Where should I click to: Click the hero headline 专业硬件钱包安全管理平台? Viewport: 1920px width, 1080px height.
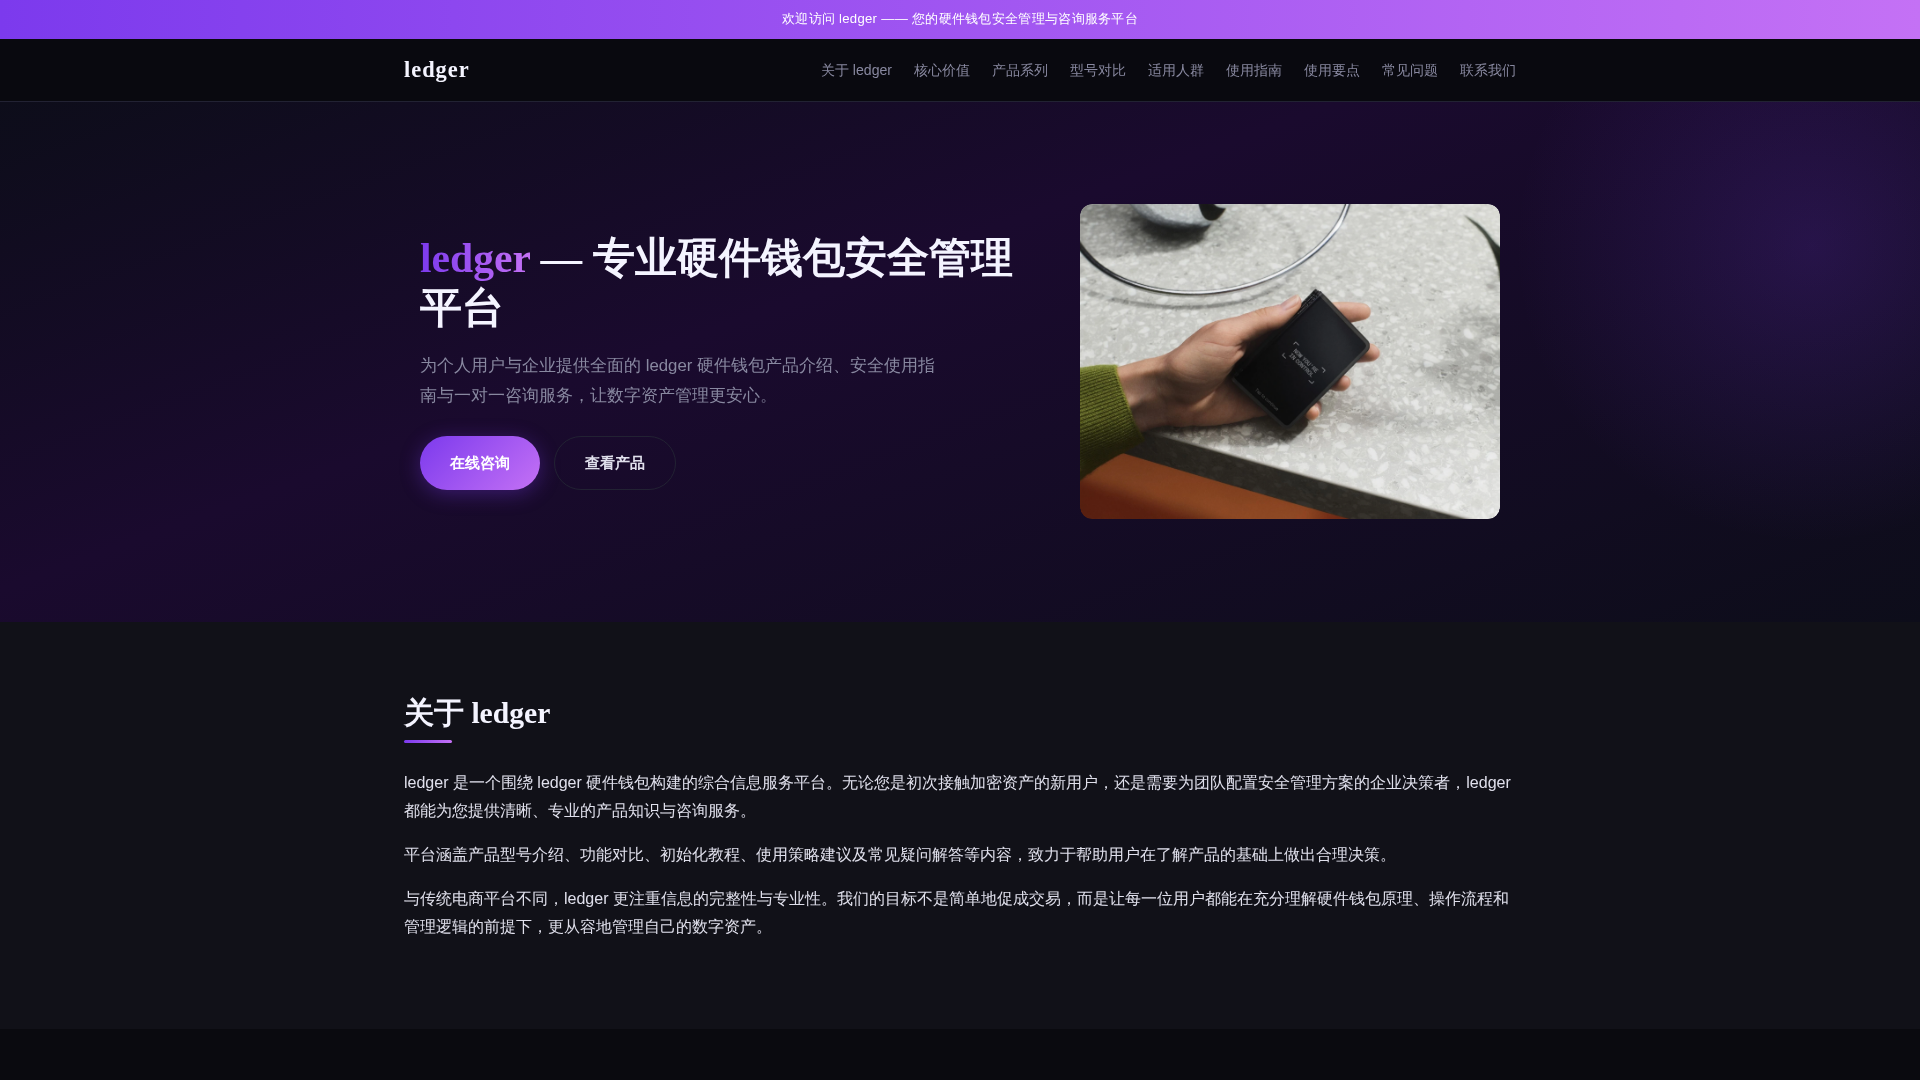(x=718, y=283)
